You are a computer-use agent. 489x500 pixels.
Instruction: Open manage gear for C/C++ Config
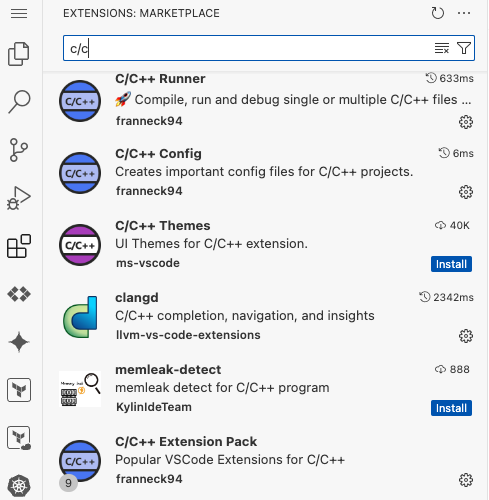click(466, 192)
